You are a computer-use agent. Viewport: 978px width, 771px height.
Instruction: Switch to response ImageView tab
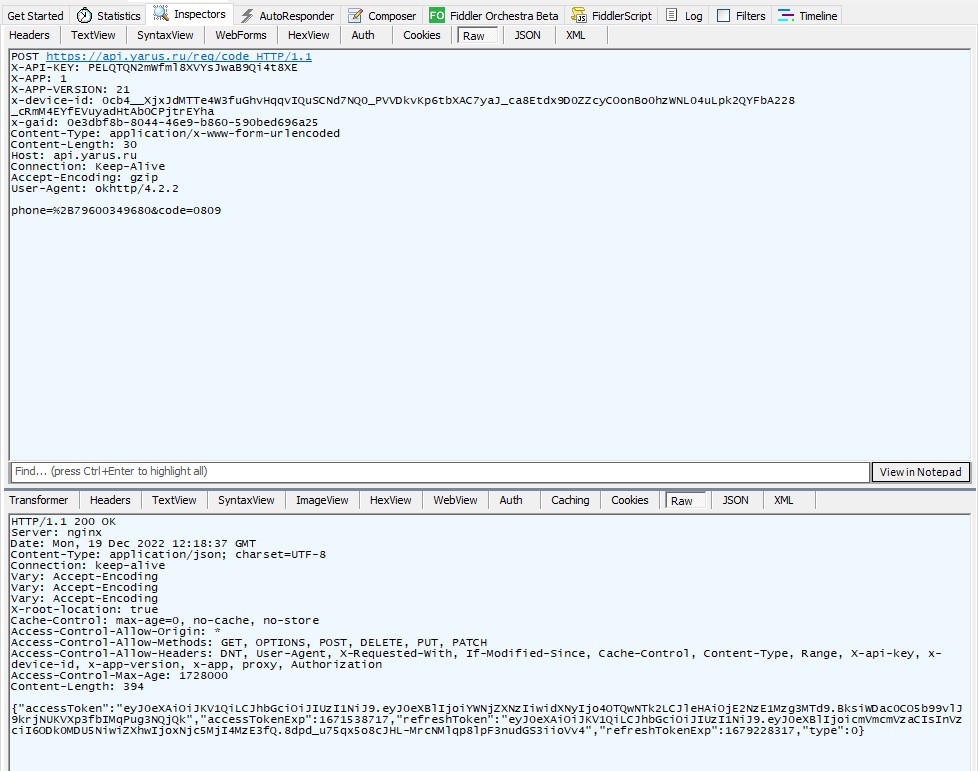(x=322, y=500)
